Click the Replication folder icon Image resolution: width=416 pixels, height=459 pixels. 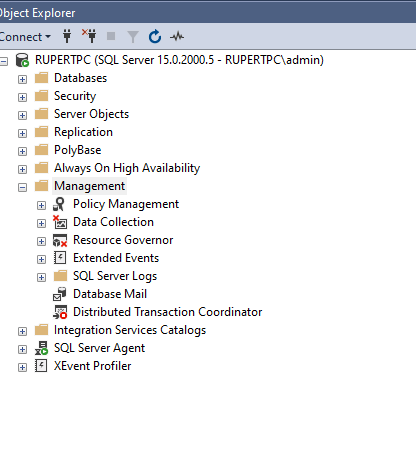[x=42, y=132]
